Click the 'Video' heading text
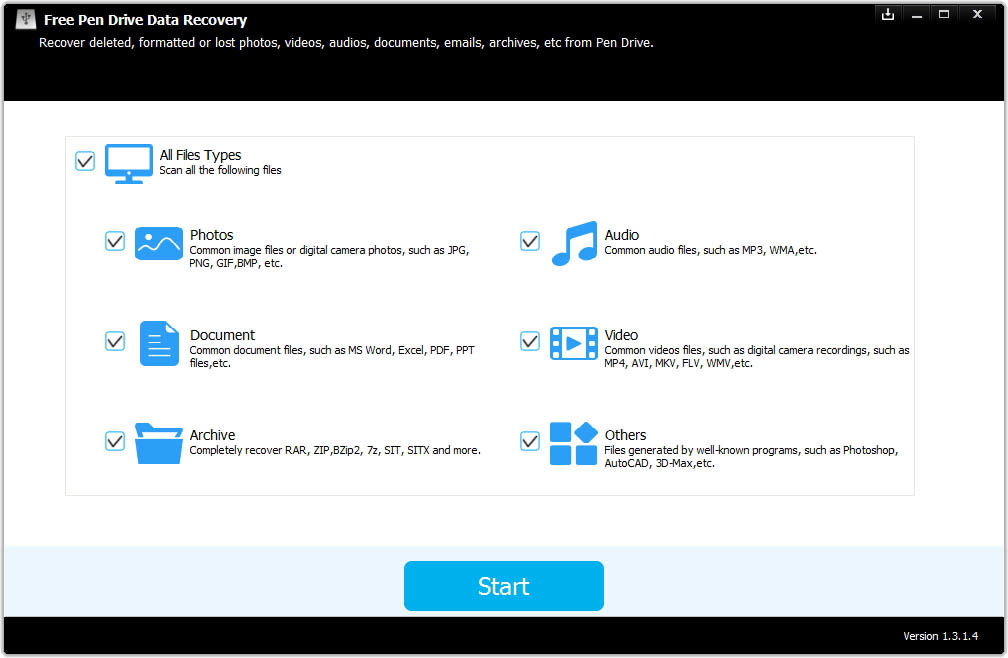 [x=621, y=335]
